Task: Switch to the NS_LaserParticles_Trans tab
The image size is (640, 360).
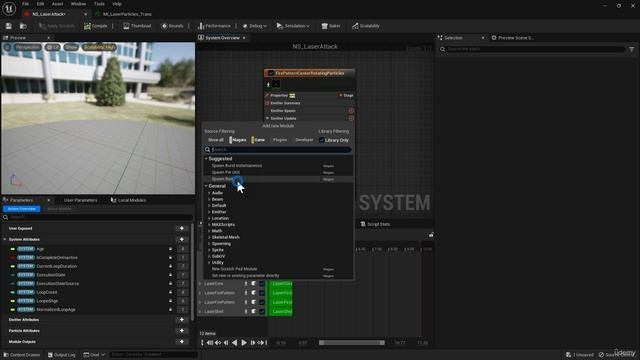Action: [x=127, y=14]
